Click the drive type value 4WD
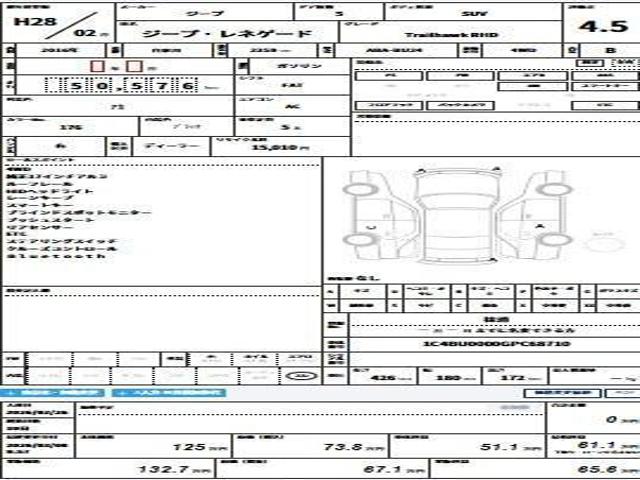 (x=523, y=50)
